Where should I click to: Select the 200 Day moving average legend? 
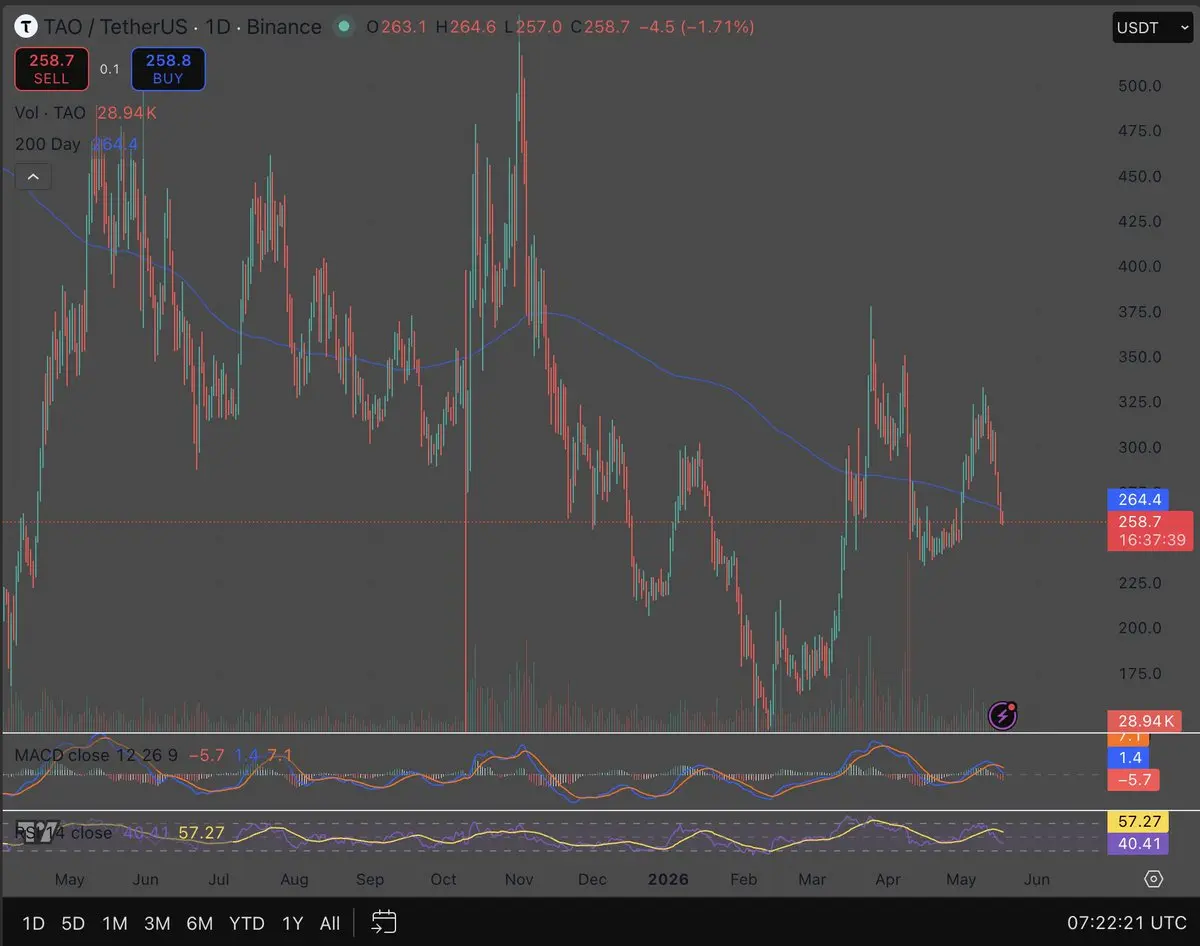pos(47,144)
